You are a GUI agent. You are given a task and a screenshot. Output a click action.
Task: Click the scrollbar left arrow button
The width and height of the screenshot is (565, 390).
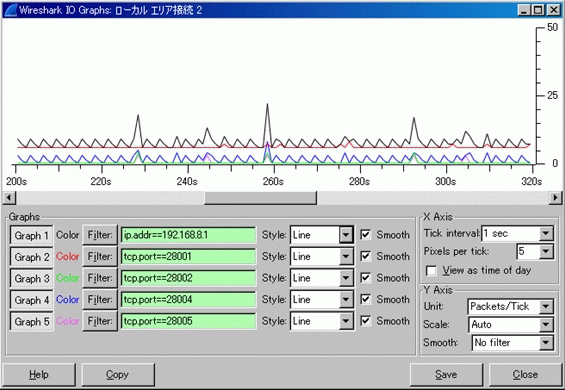(x=9, y=198)
